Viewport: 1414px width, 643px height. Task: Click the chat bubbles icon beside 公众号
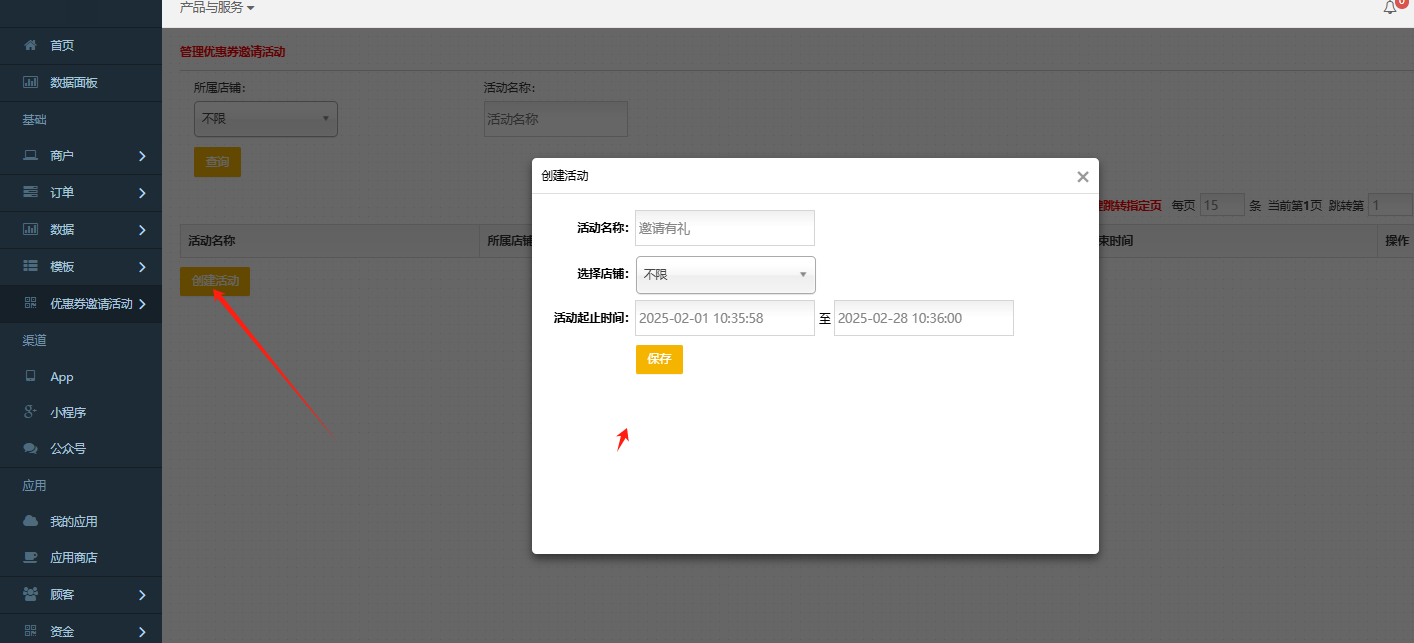point(30,449)
